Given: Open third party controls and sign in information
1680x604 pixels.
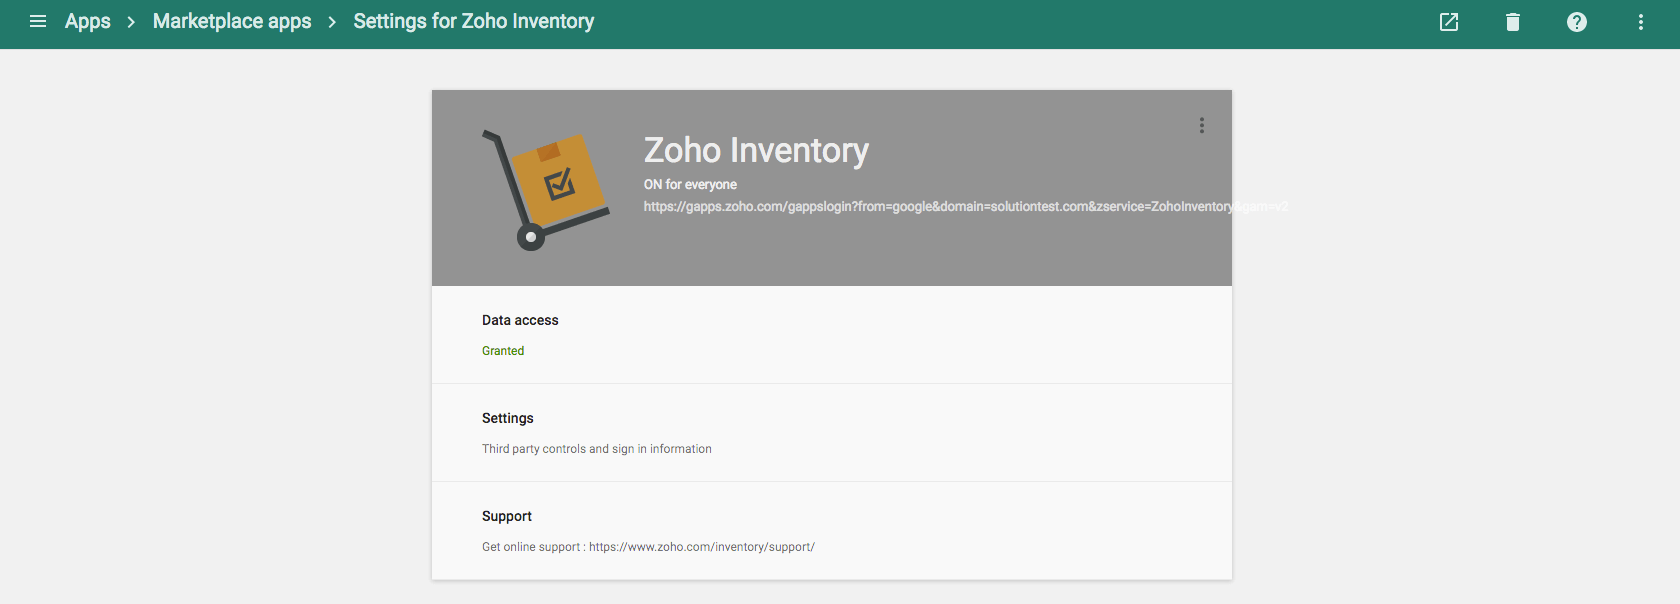Looking at the screenshot, I should coord(597,448).
